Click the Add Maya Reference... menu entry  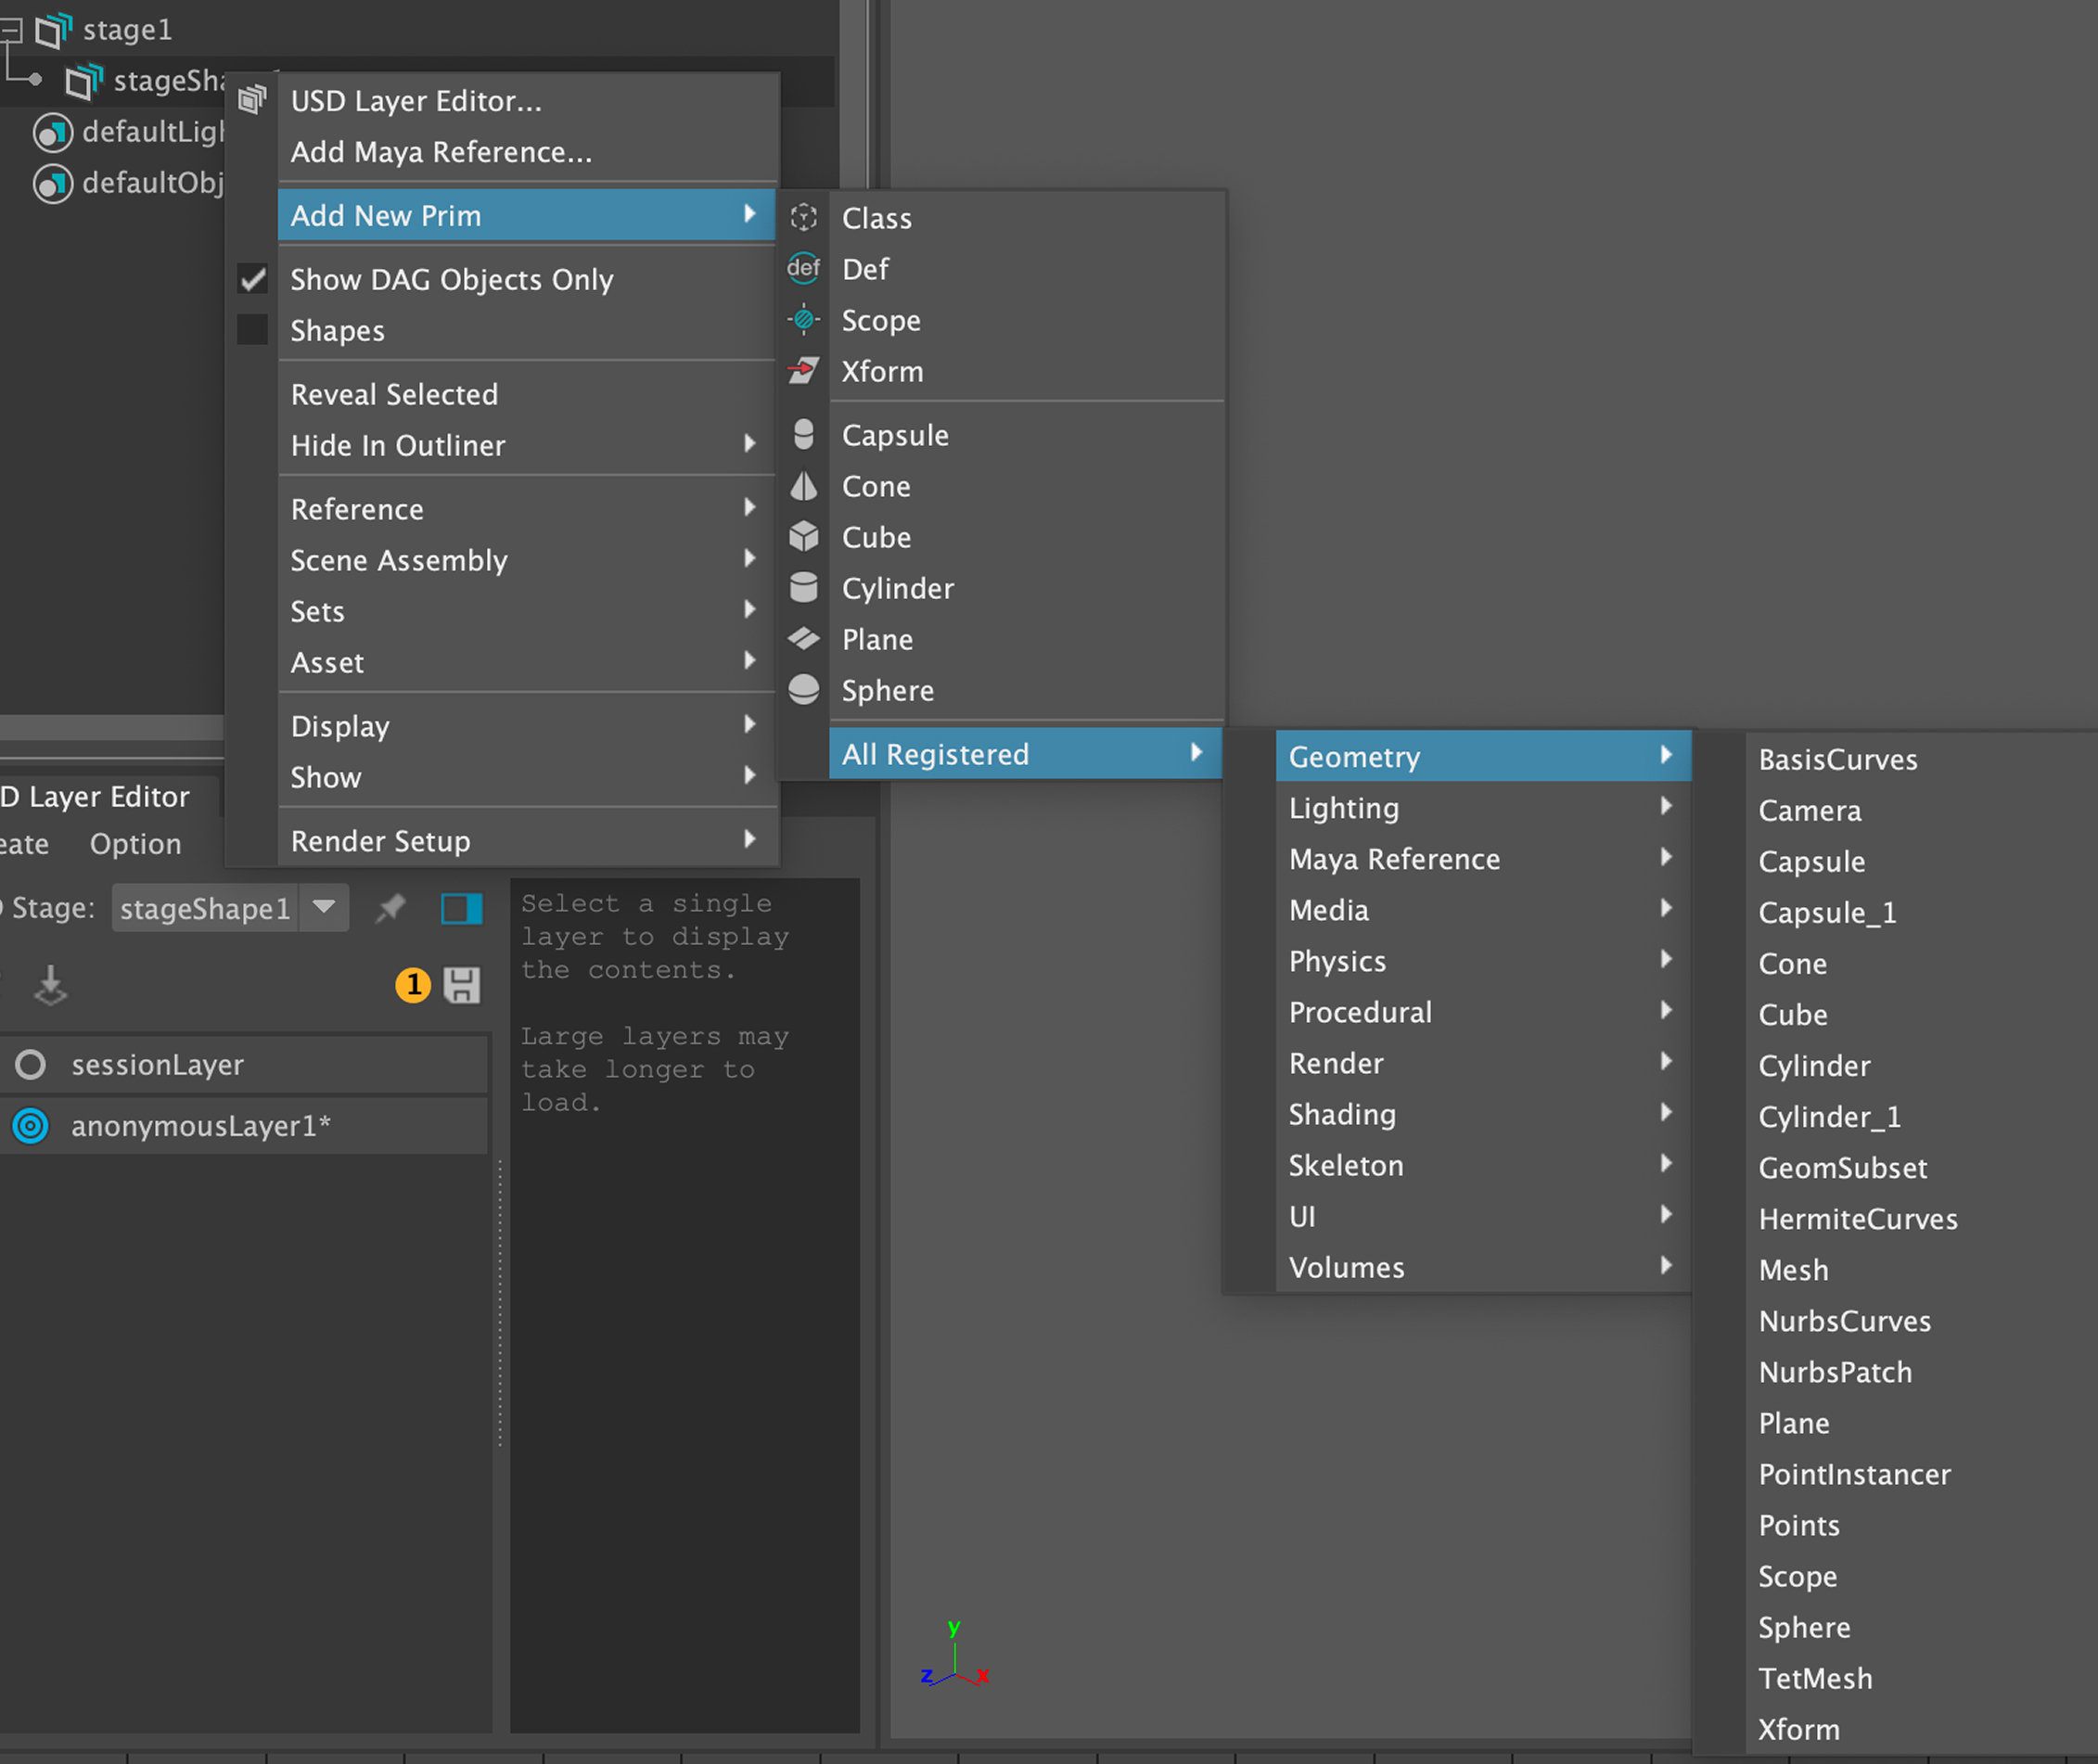click(x=441, y=152)
